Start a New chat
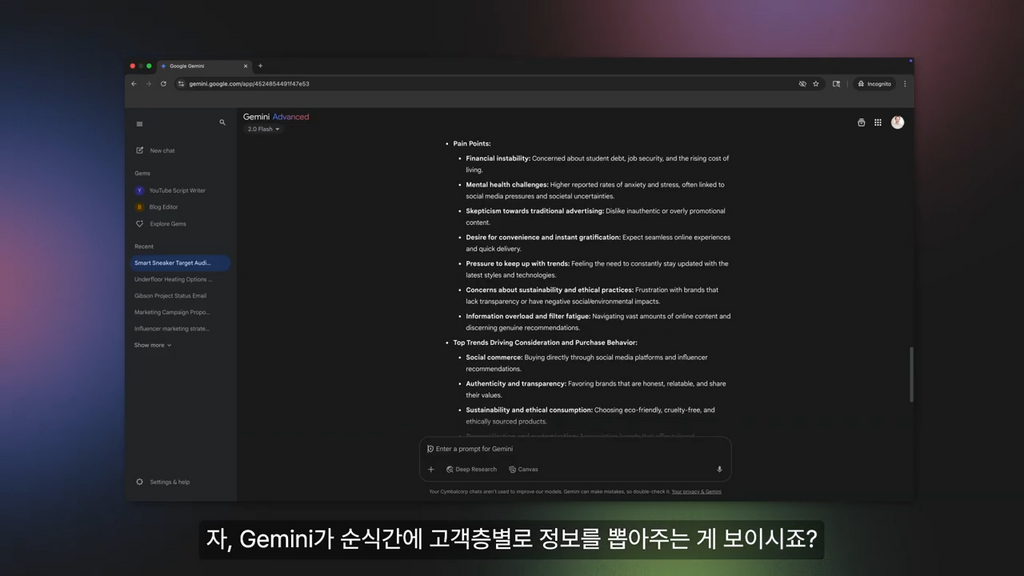This screenshot has height=576, width=1024. tap(162, 150)
